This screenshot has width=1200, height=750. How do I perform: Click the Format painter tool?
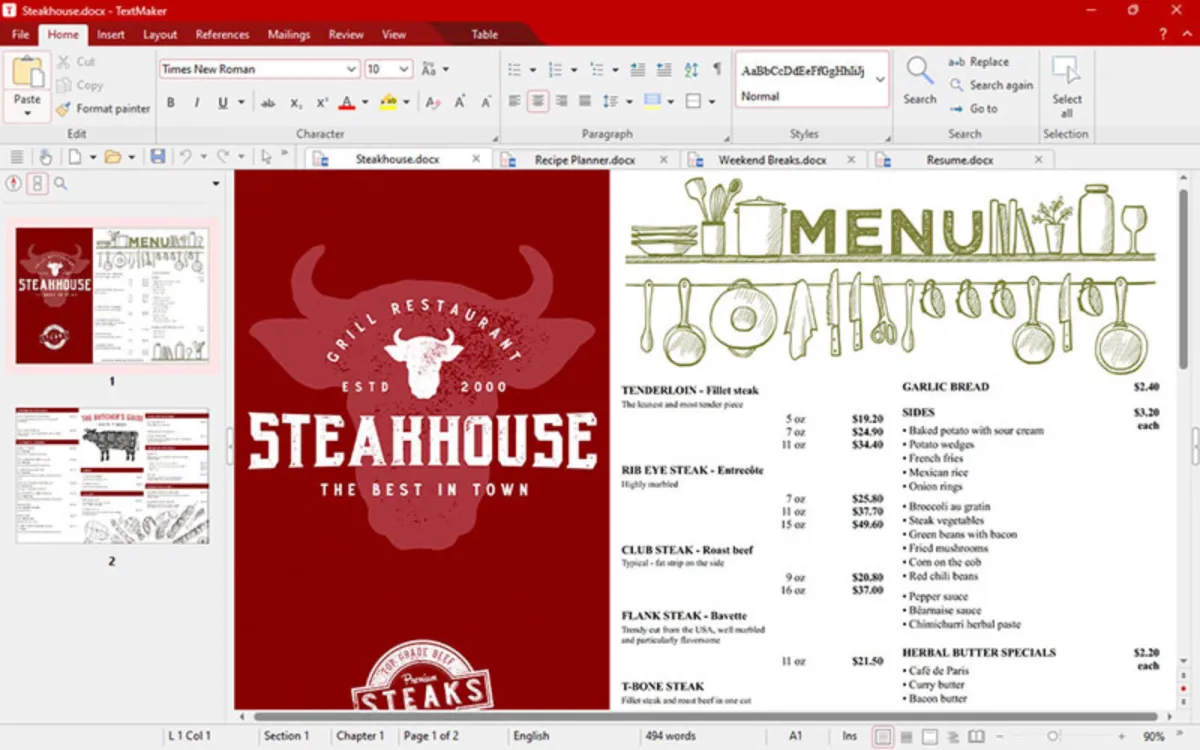pos(103,109)
